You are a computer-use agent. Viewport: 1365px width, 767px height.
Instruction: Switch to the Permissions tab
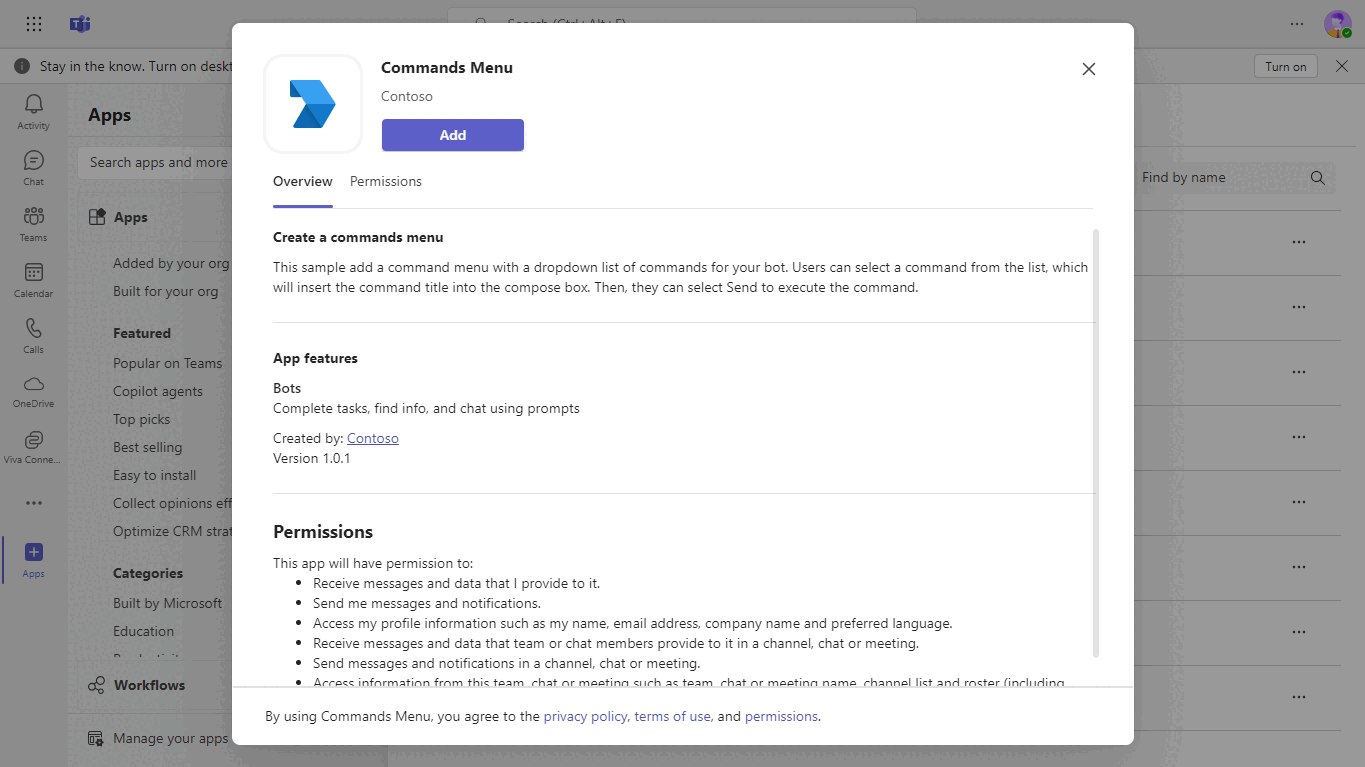coord(385,181)
